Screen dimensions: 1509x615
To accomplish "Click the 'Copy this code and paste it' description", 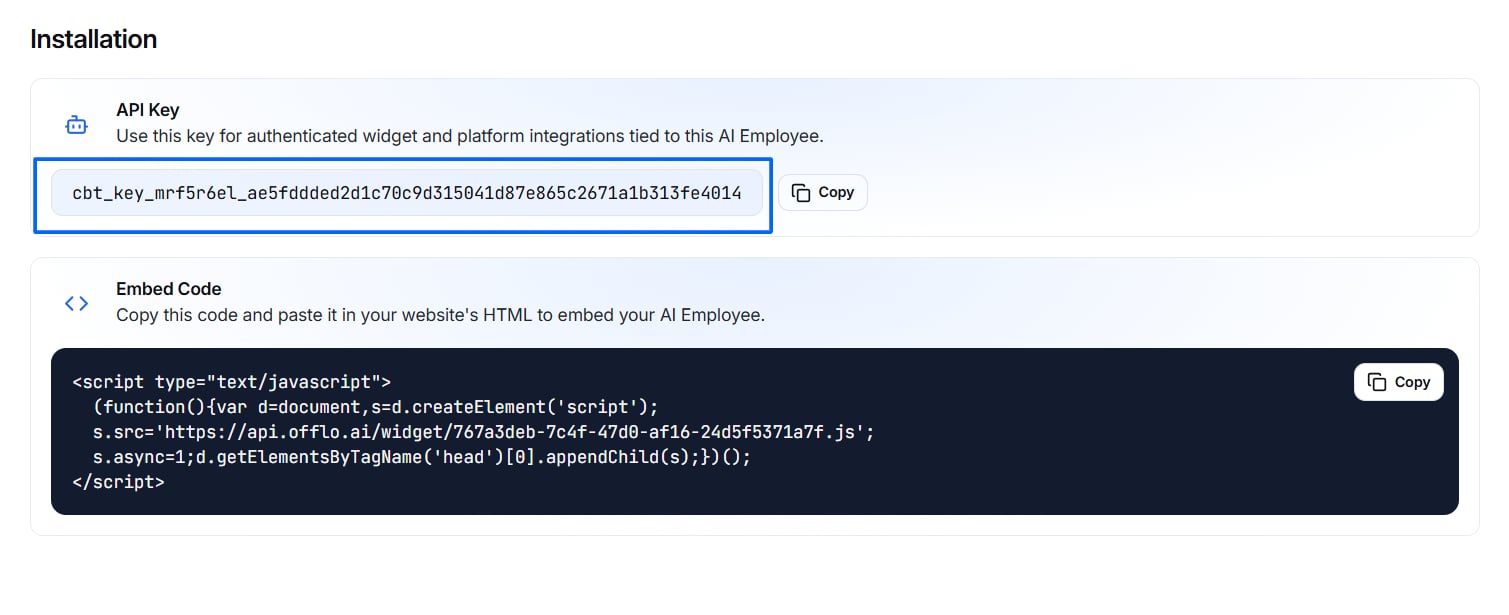I will 440,315.
